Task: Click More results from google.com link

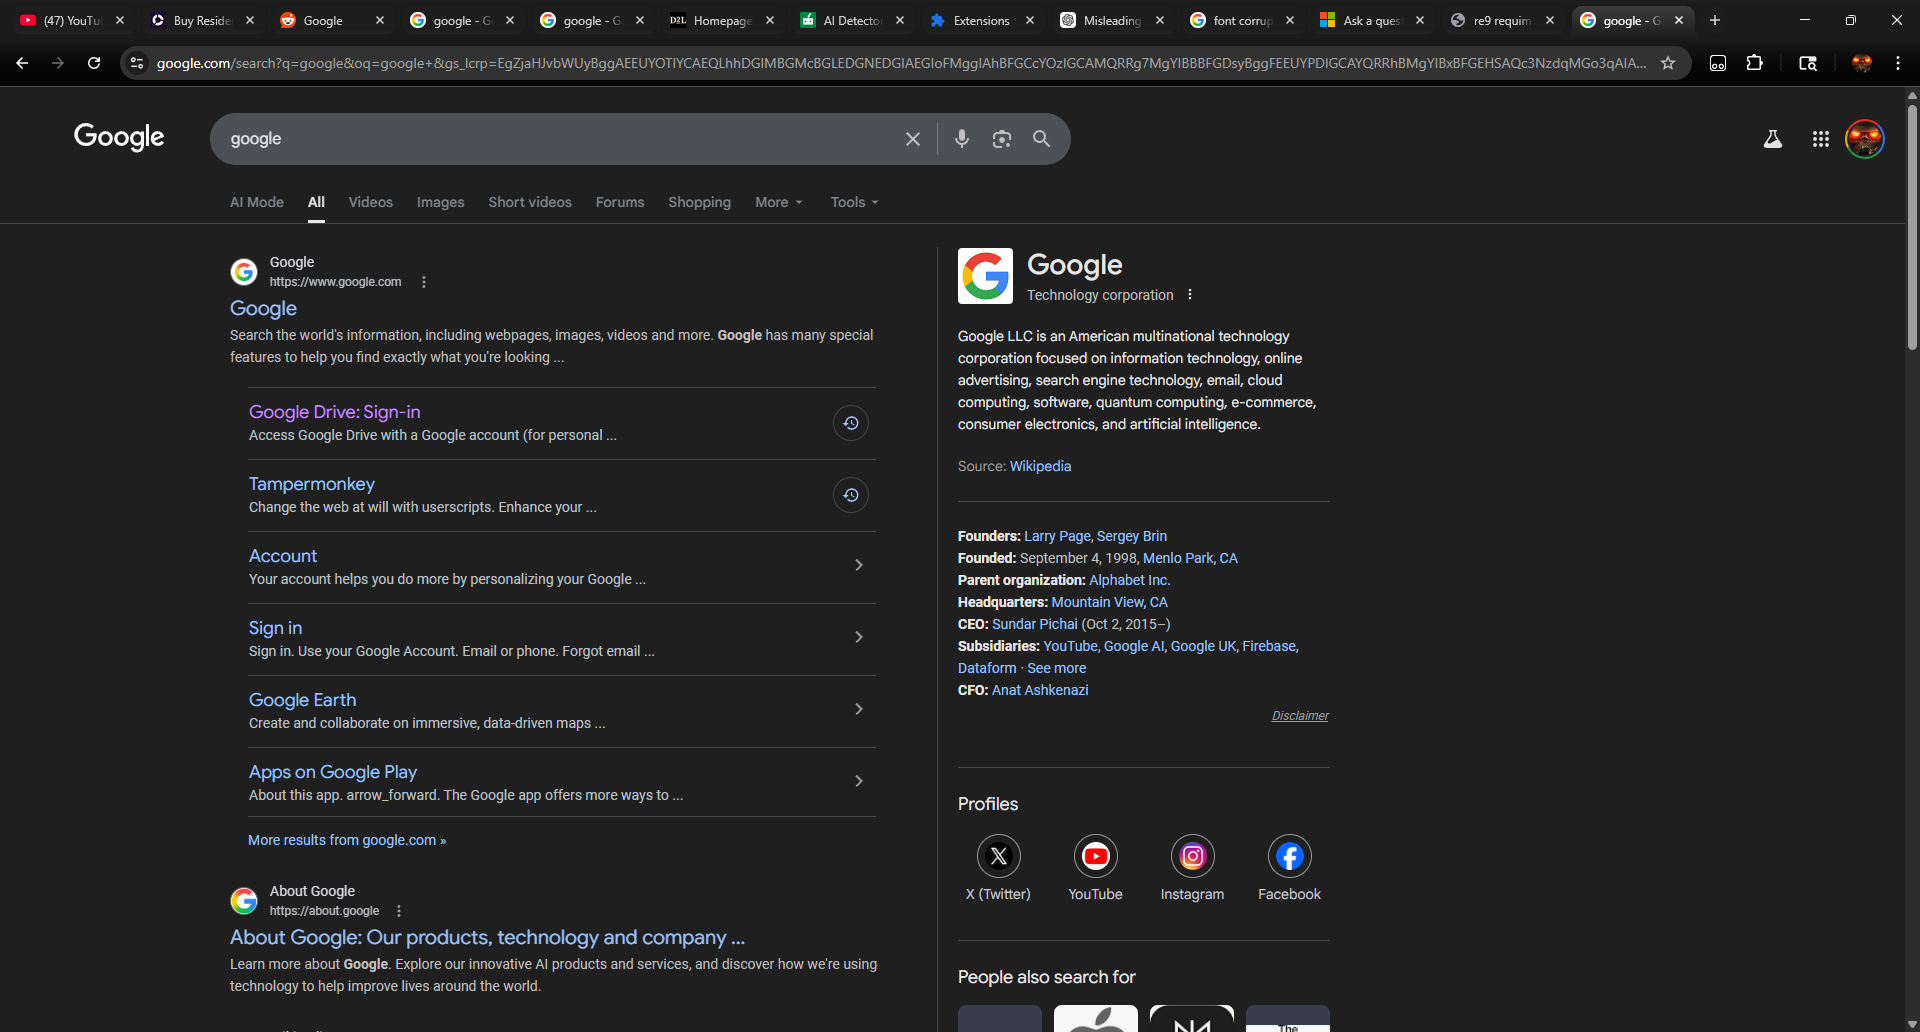Action: click(346, 840)
